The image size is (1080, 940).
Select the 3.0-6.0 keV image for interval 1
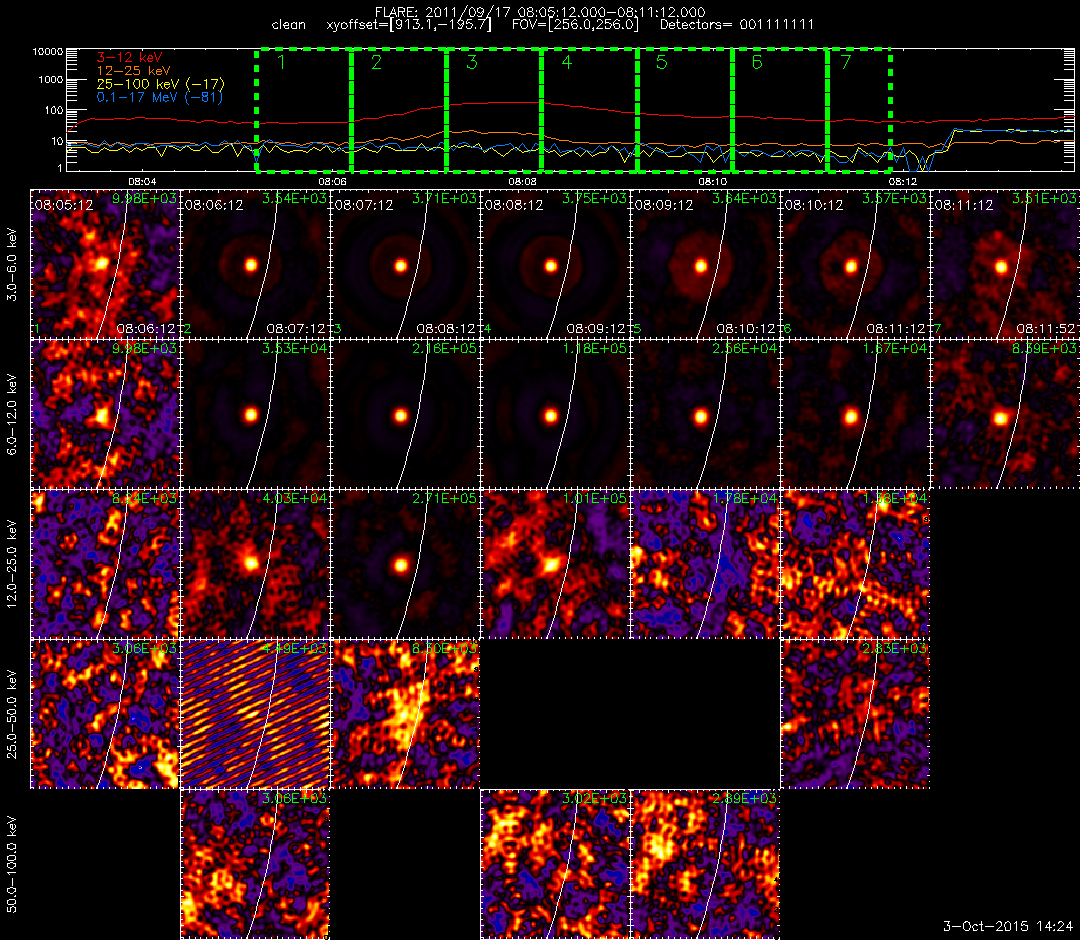(105, 264)
